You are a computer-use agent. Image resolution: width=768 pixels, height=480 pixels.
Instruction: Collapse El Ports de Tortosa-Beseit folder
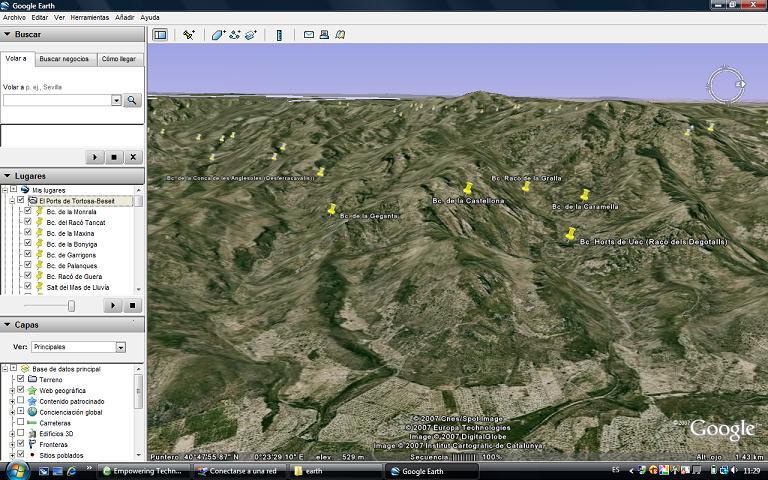12,200
